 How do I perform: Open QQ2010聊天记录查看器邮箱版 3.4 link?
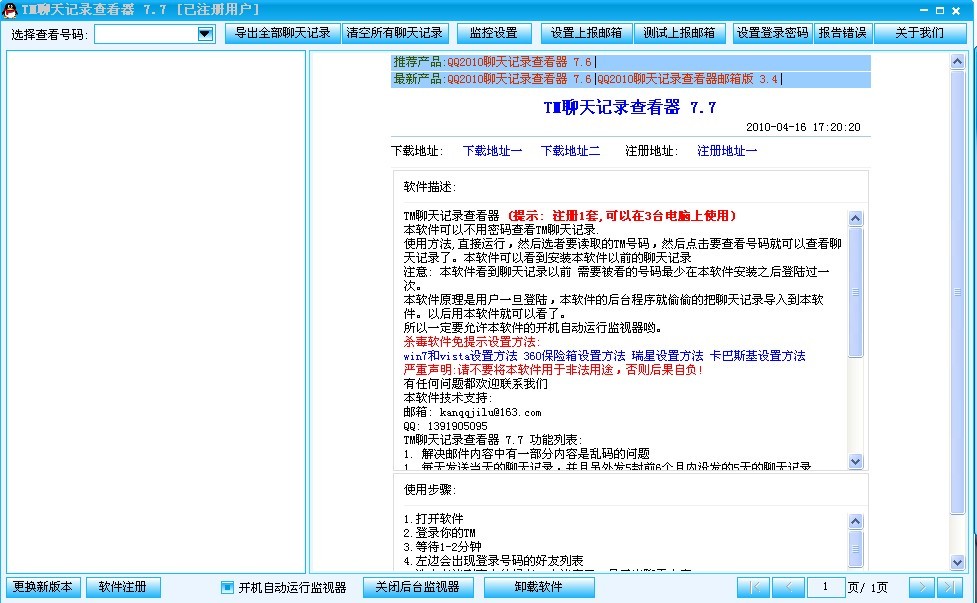coord(688,79)
